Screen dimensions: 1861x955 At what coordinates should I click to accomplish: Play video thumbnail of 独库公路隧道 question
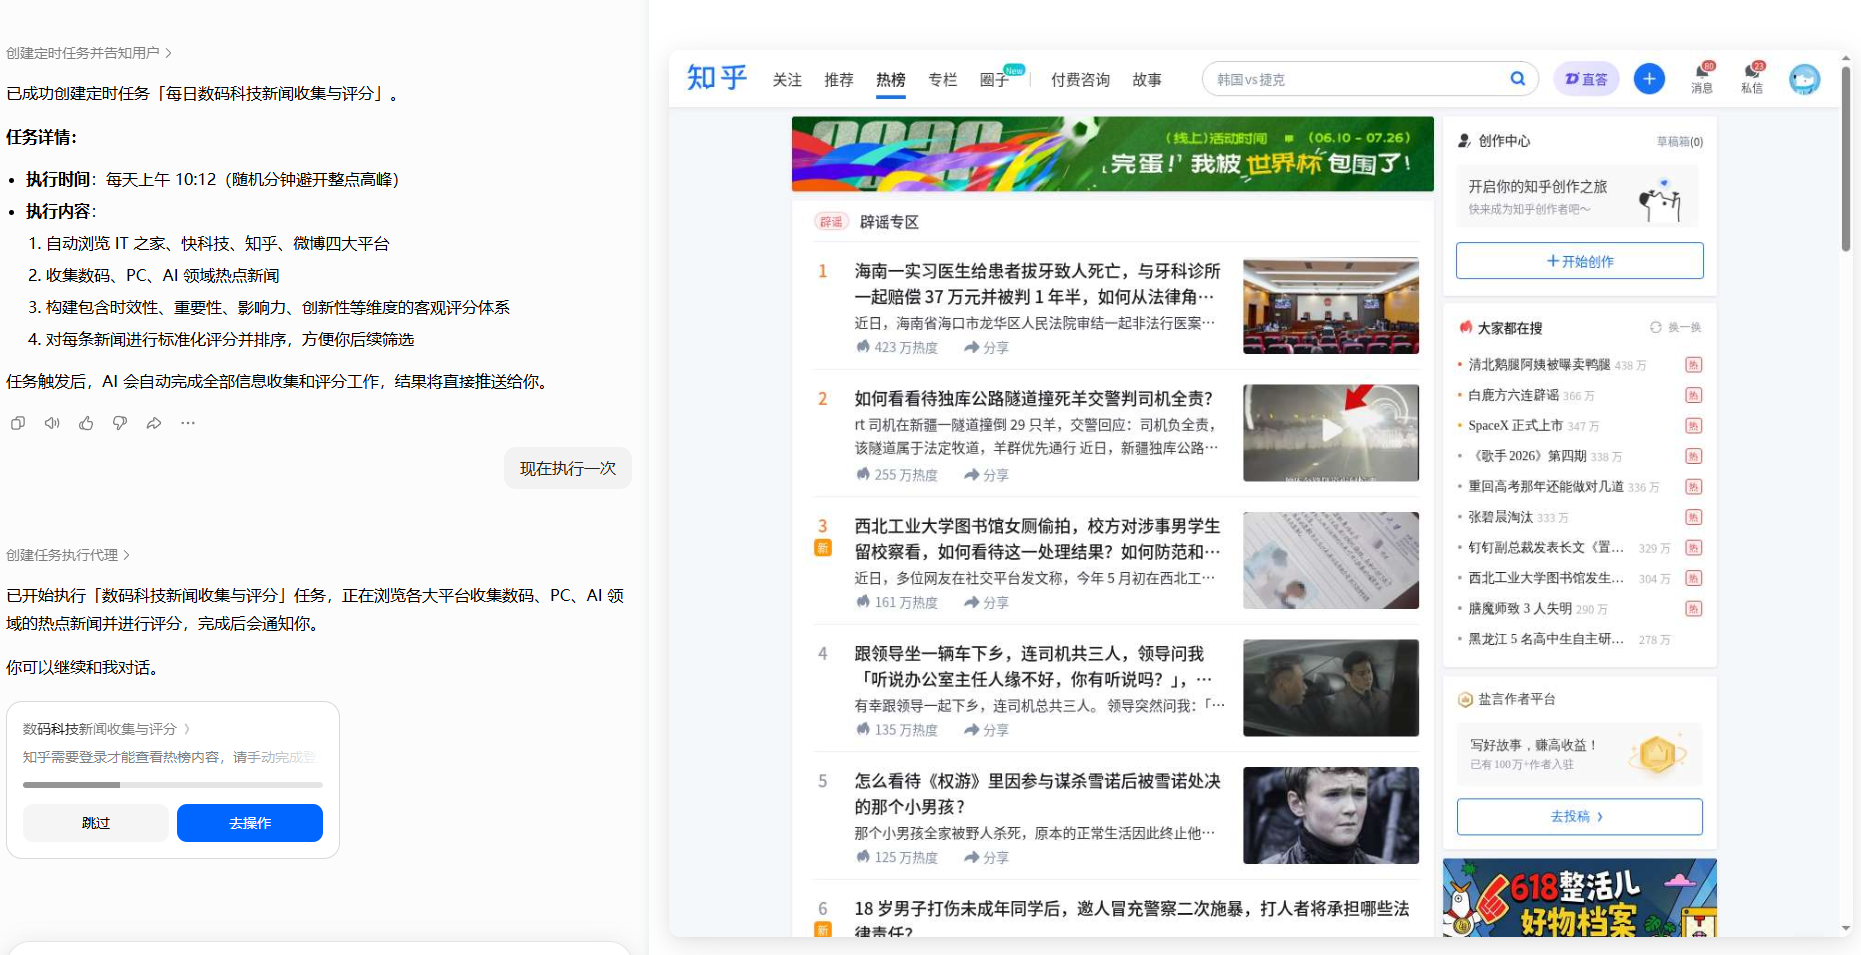point(1331,433)
